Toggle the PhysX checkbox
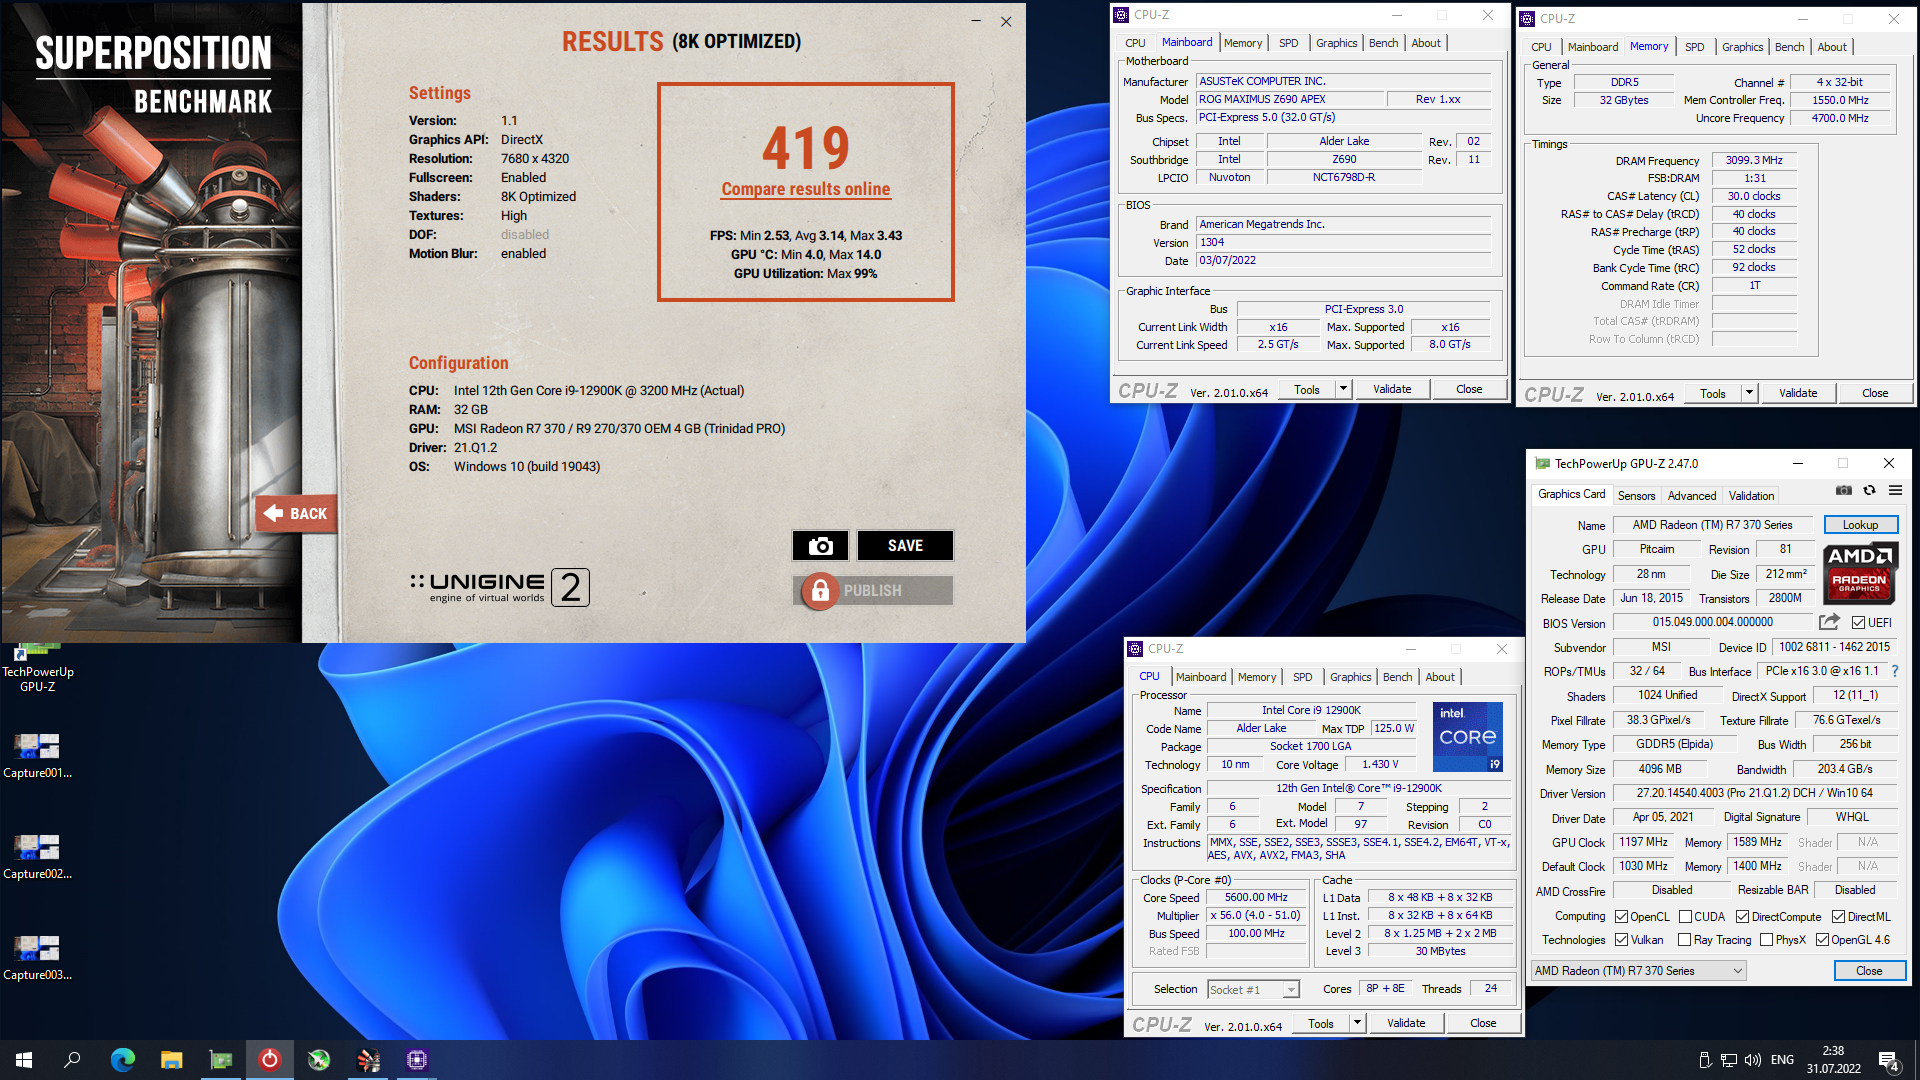1920x1080 pixels. [x=1766, y=939]
